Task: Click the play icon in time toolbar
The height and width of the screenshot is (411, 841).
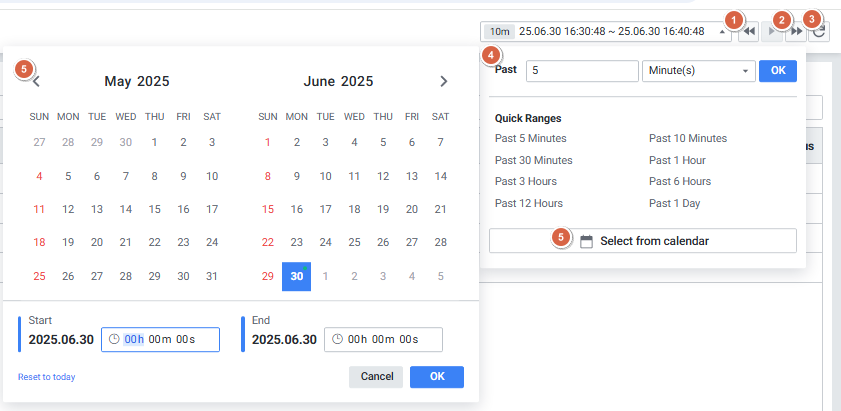Action: pos(772,32)
